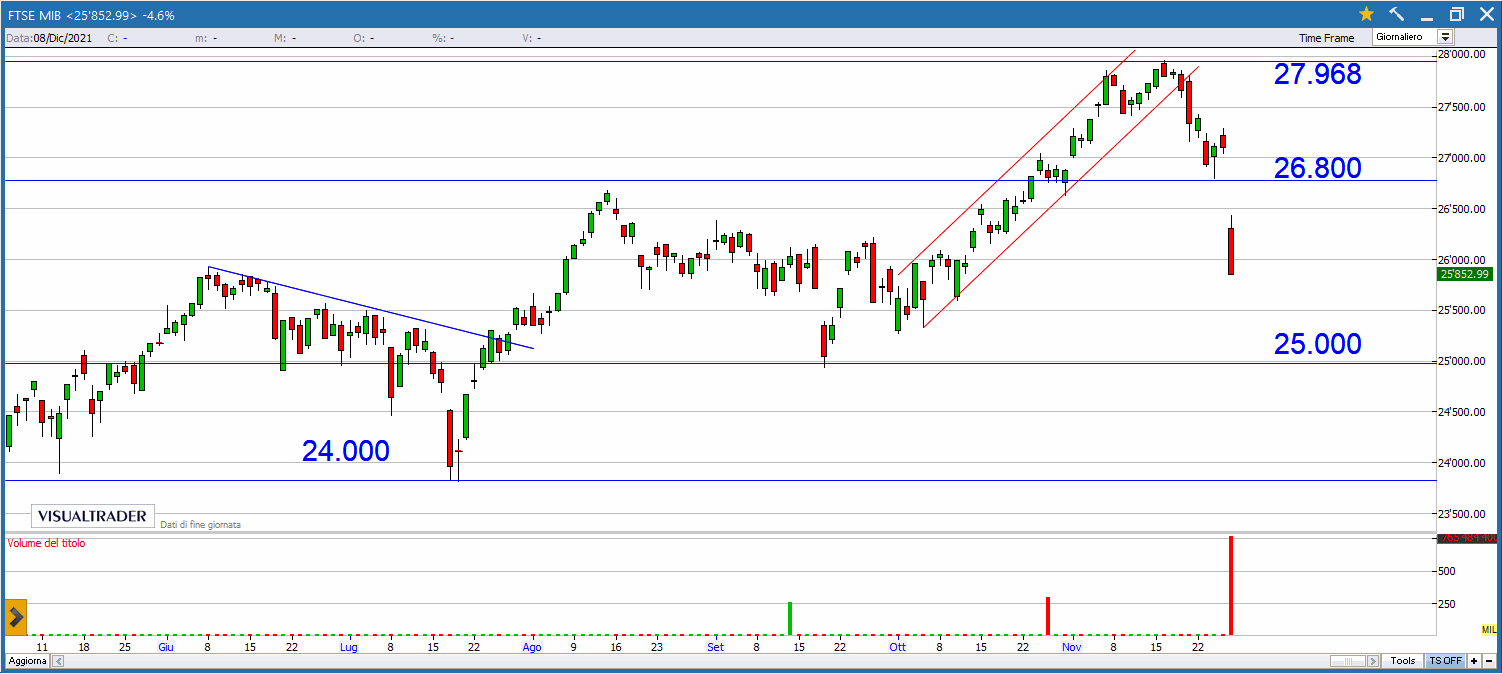Click the VISUALTRADER logo
This screenshot has width=1502, height=674.
point(93,516)
